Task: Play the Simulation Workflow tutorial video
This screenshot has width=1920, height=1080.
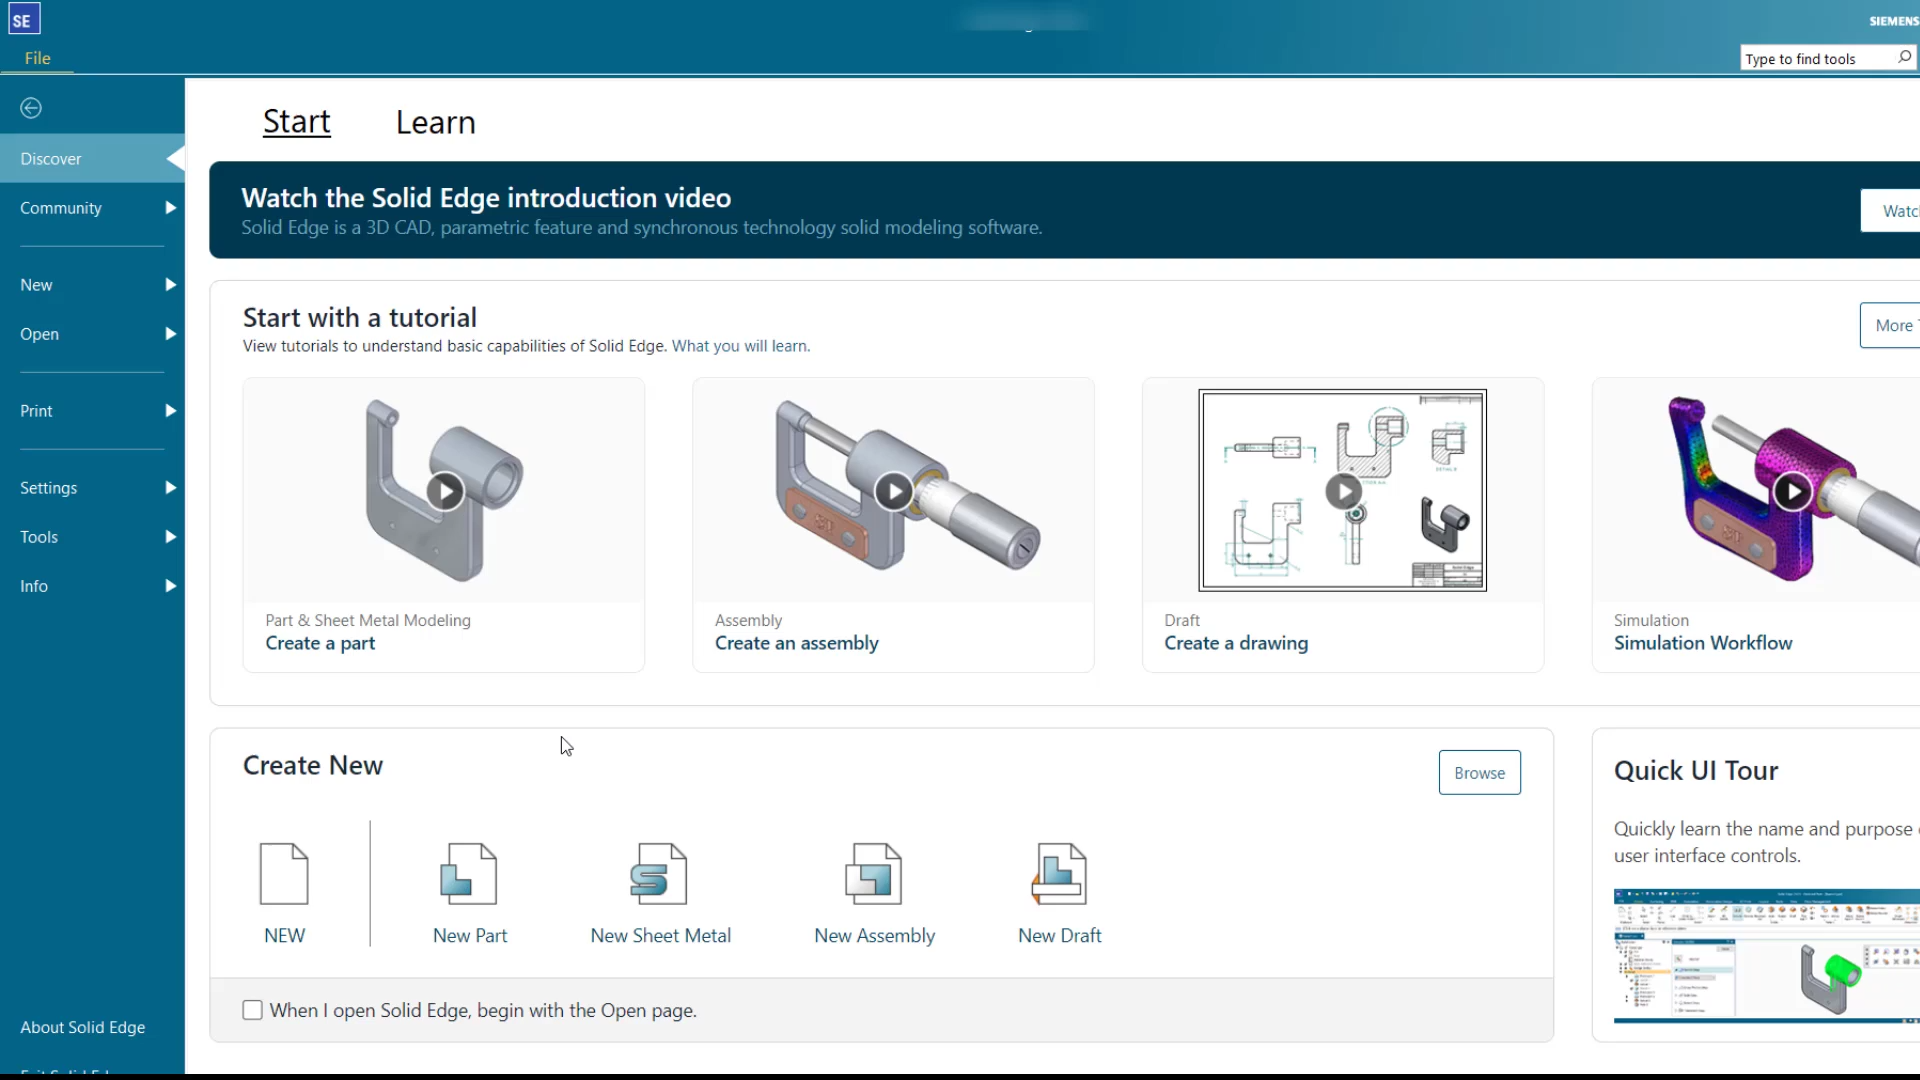Action: (x=1793, y=492)
